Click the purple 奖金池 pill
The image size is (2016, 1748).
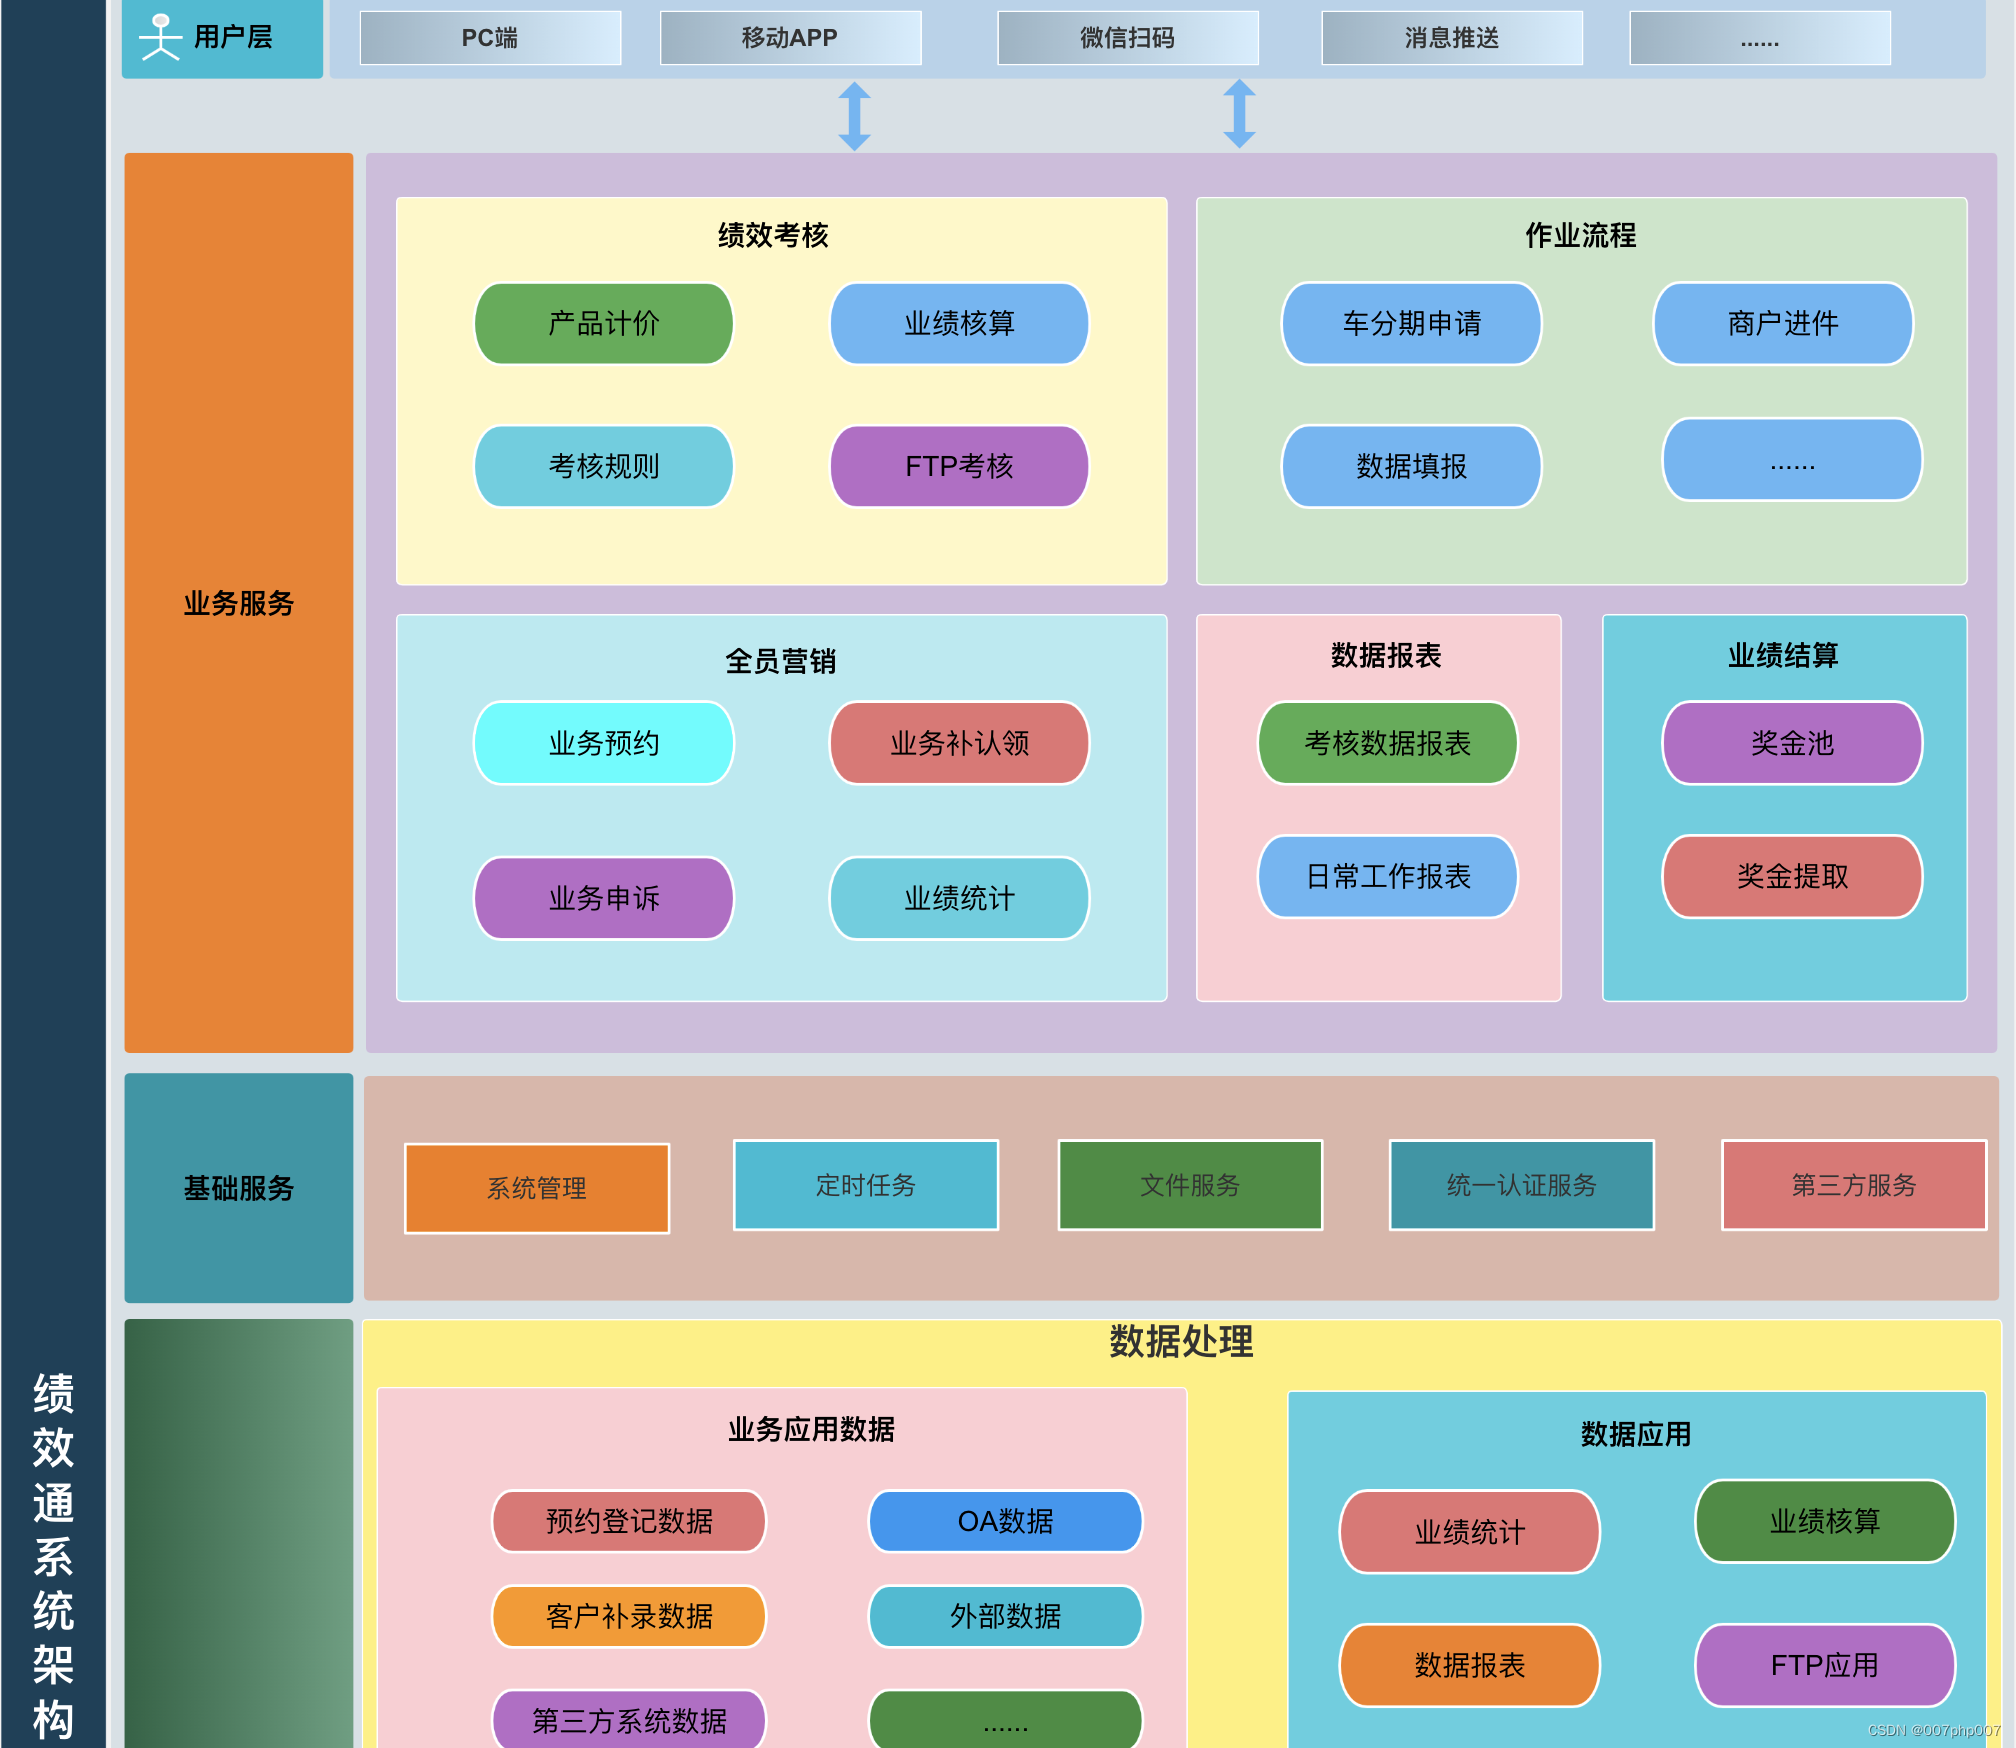pos(1793,743)
